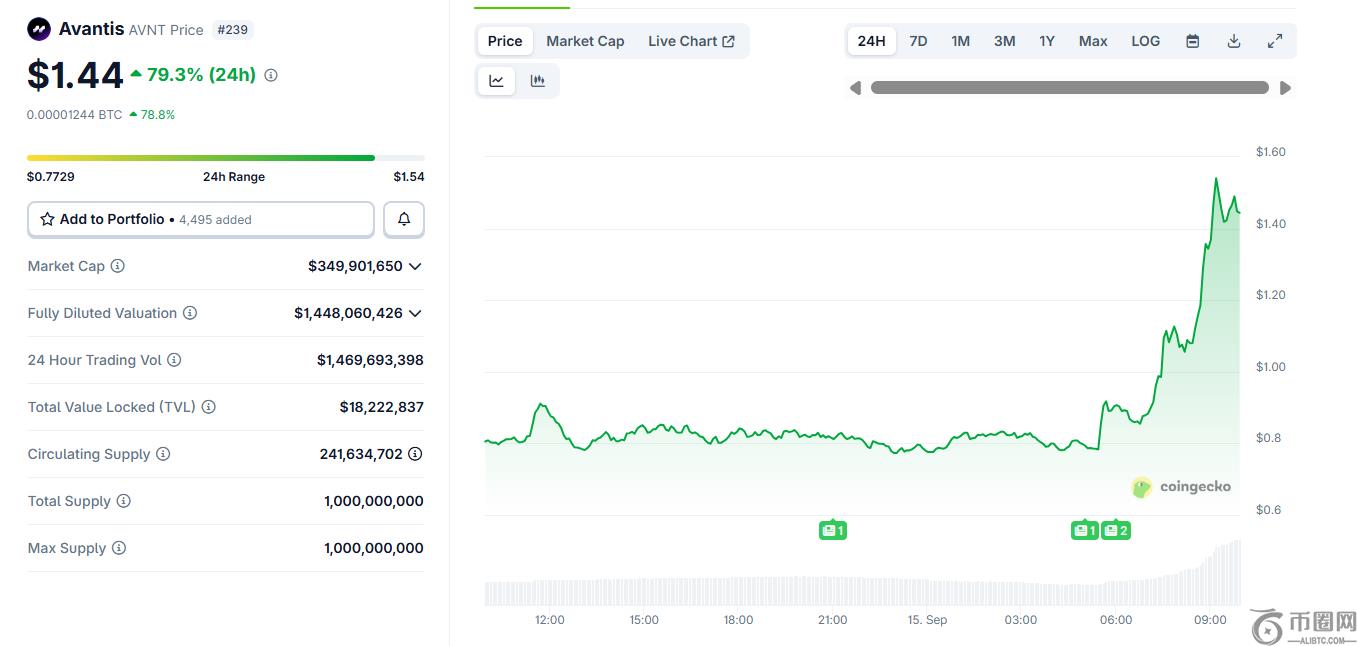Click Add to Portfolio button
This screenshot has height=646, width=1357.
pos(200,219)
